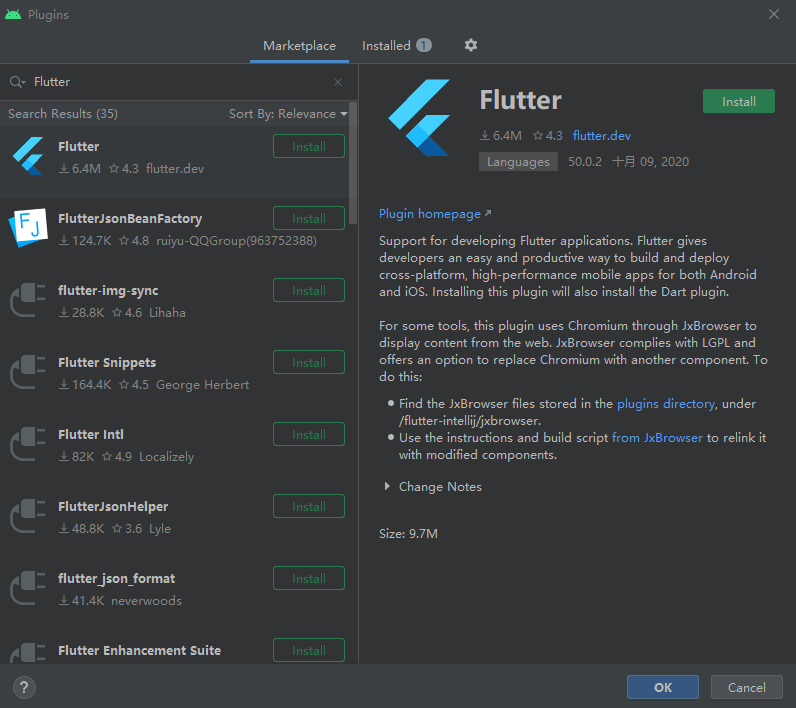This screenshot has height=708, width=796.
Task: Select flutter-img-sync plugin name
Action: pyautogui.click(x=108, y=290)
